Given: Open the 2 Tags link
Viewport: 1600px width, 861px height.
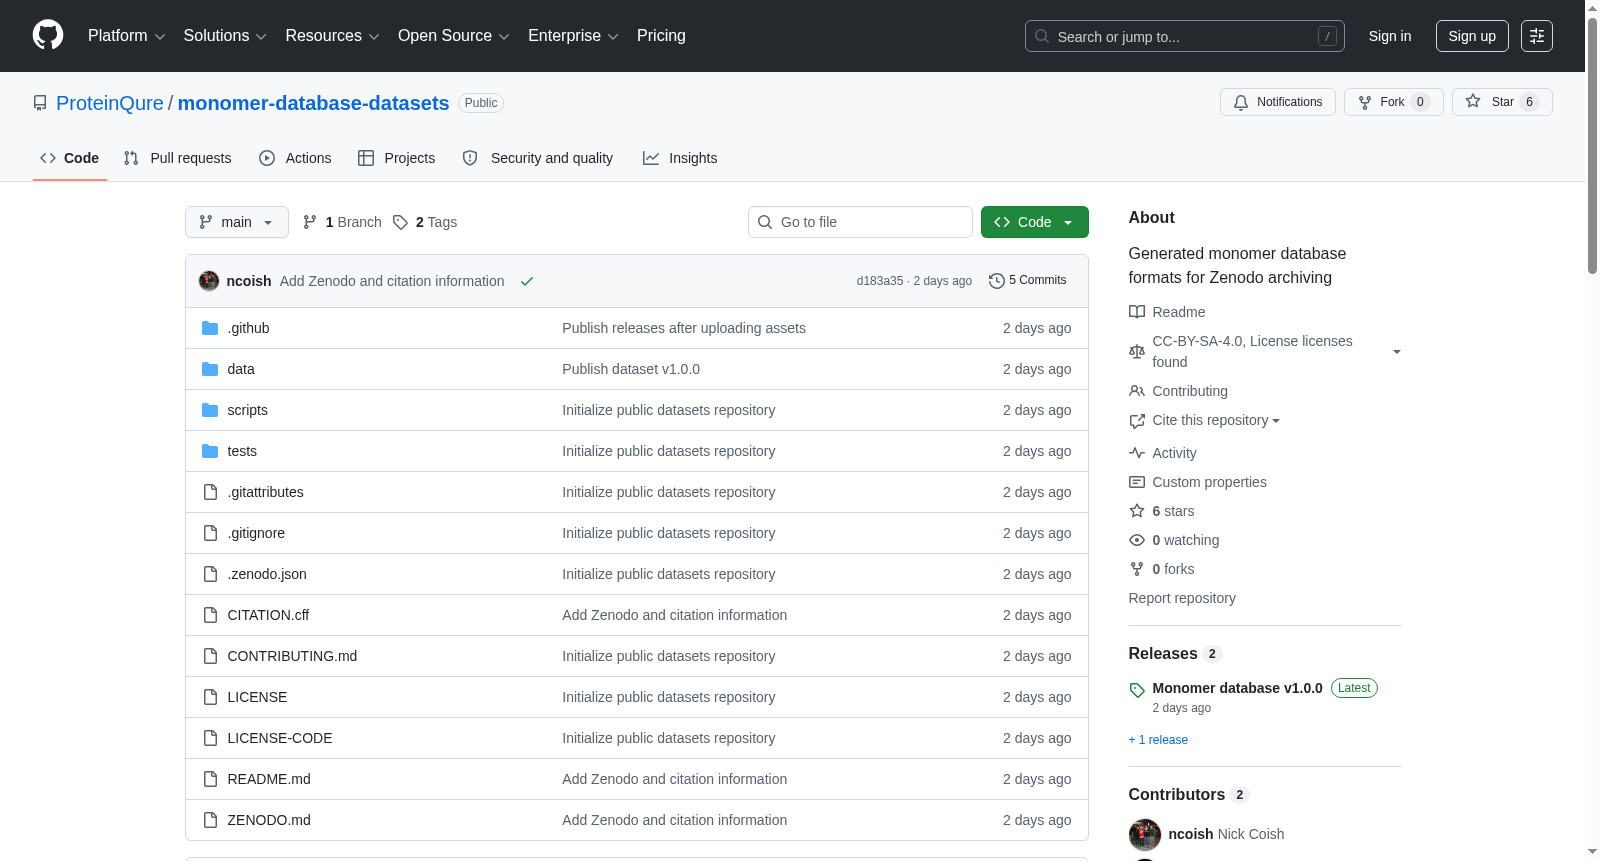Looking at the screenshot, I should [x=425, y=222].
